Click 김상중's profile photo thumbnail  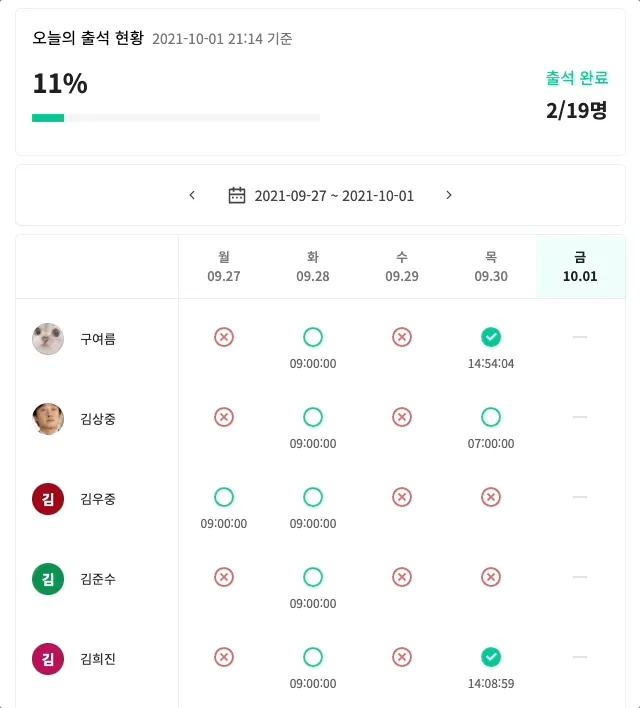48,418
